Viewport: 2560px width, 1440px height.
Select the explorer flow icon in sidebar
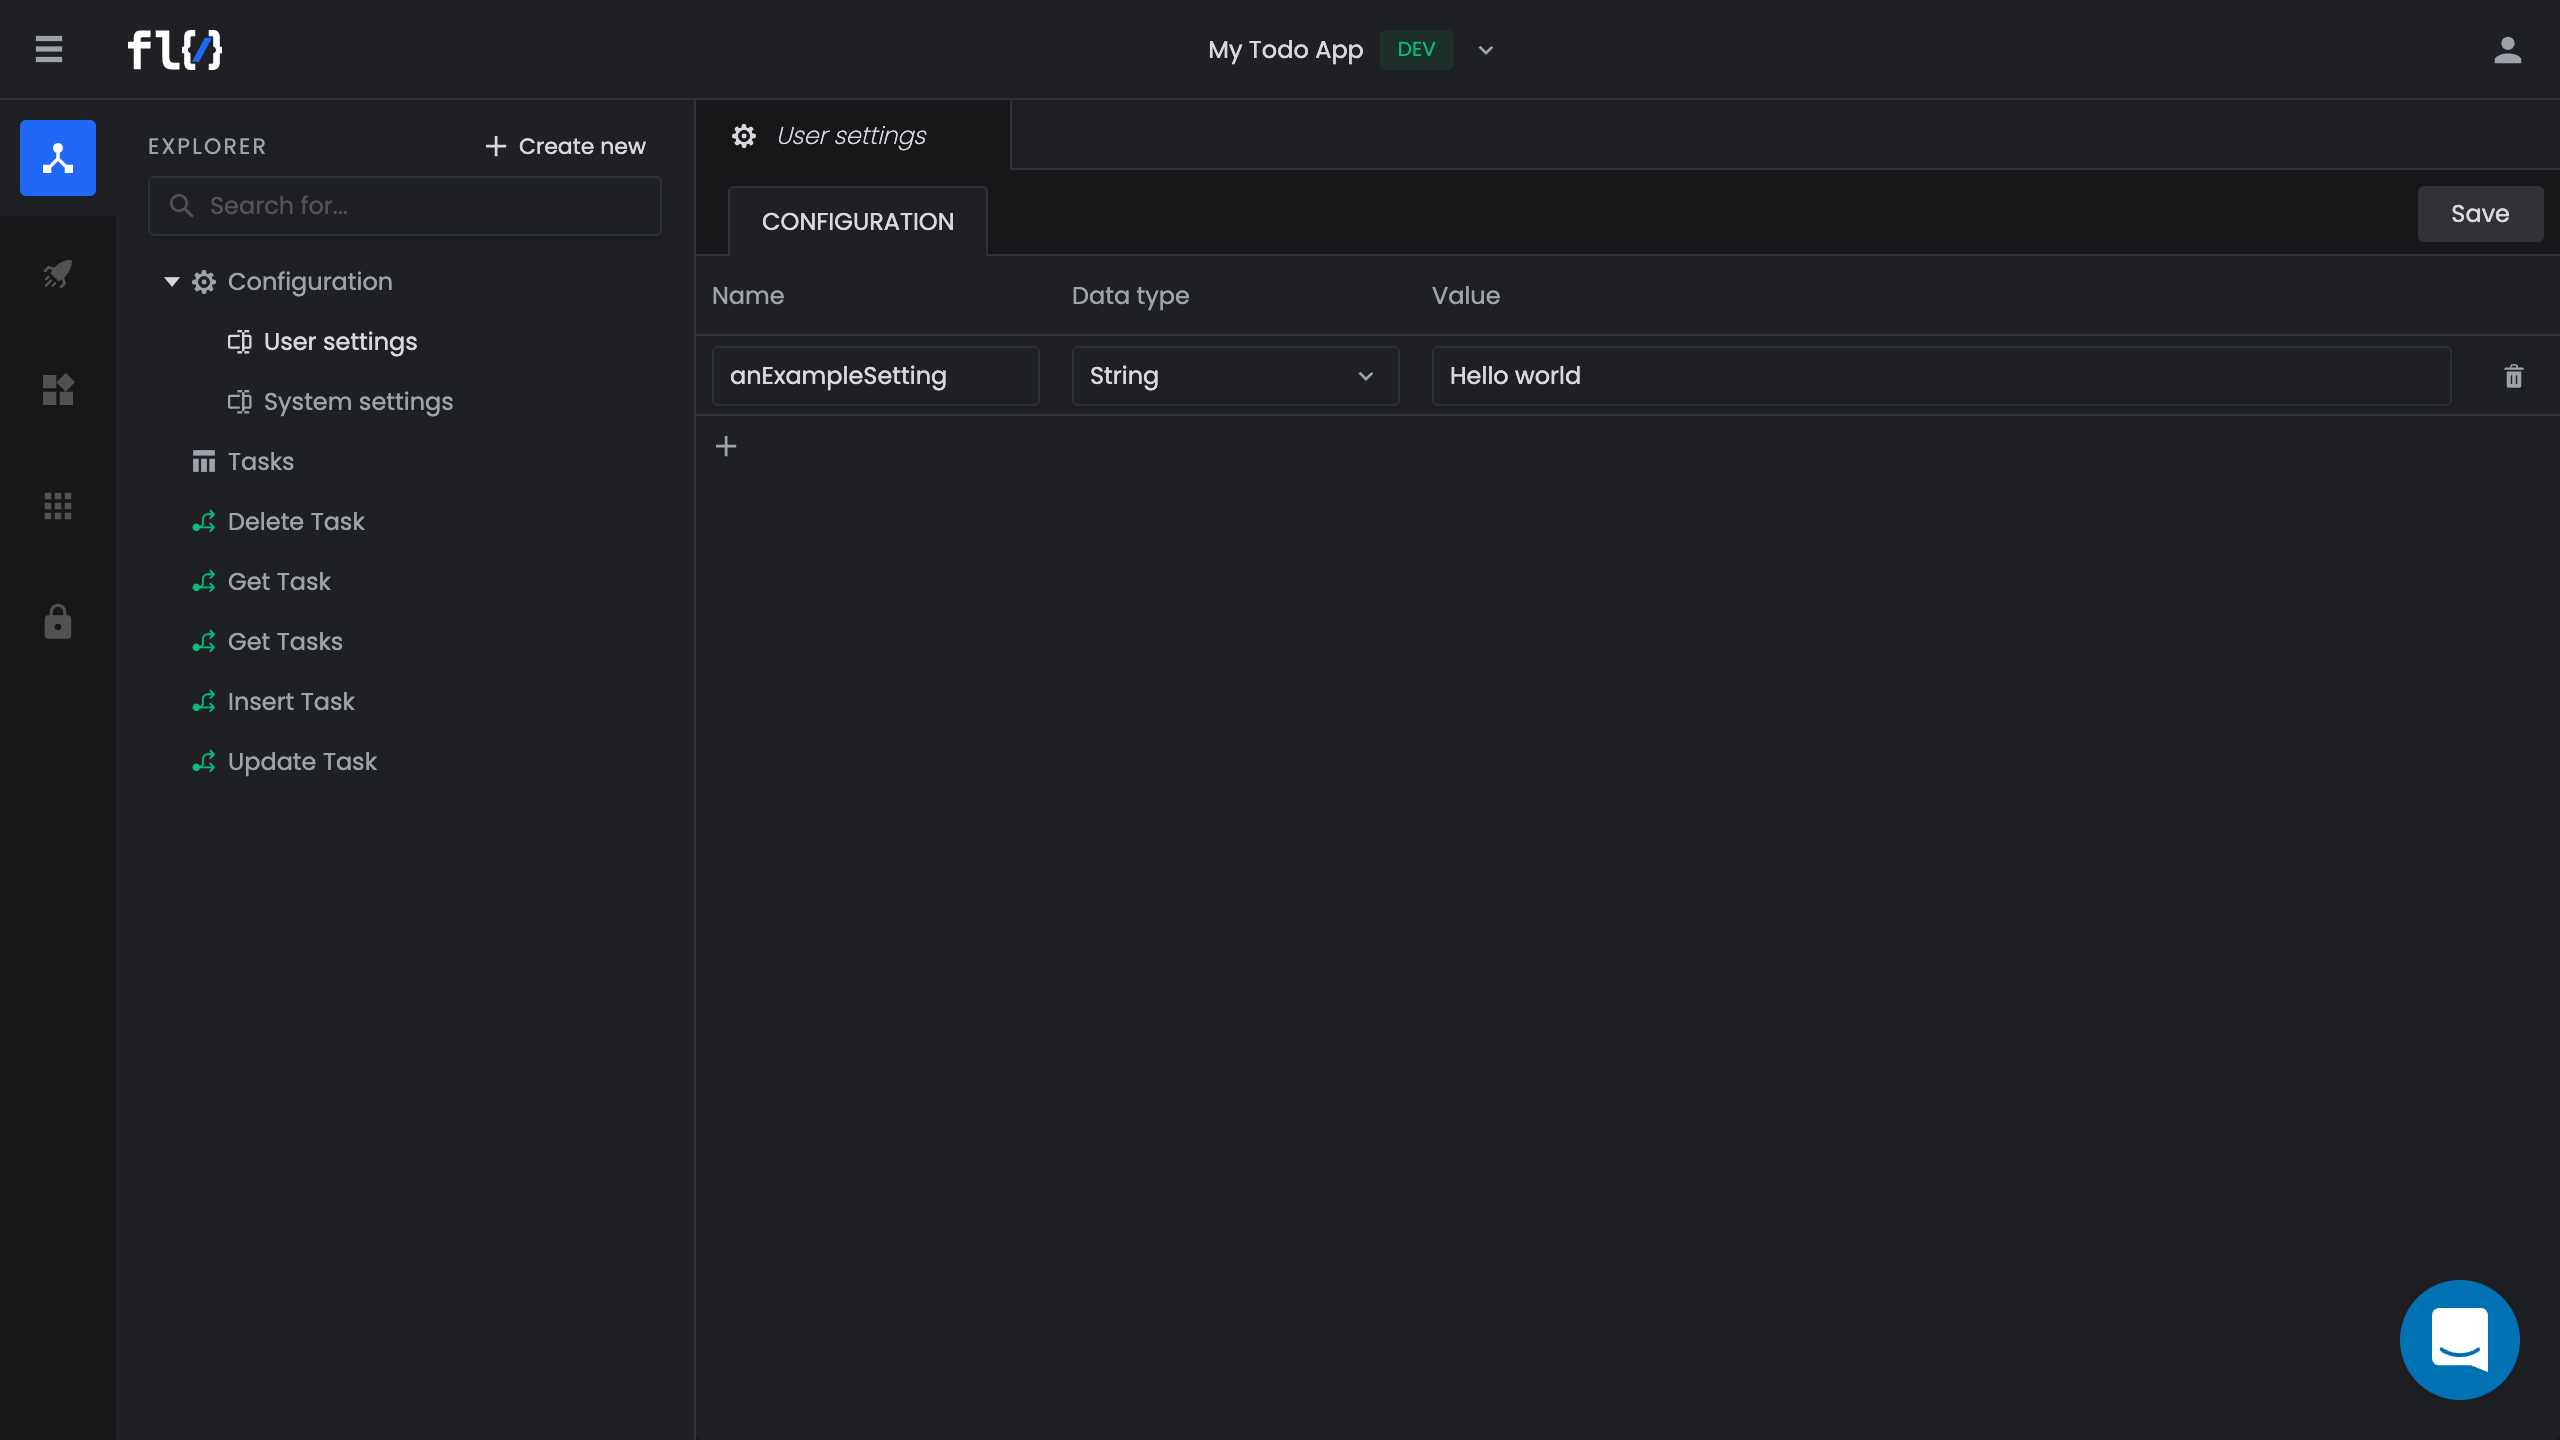coord(58,158)
